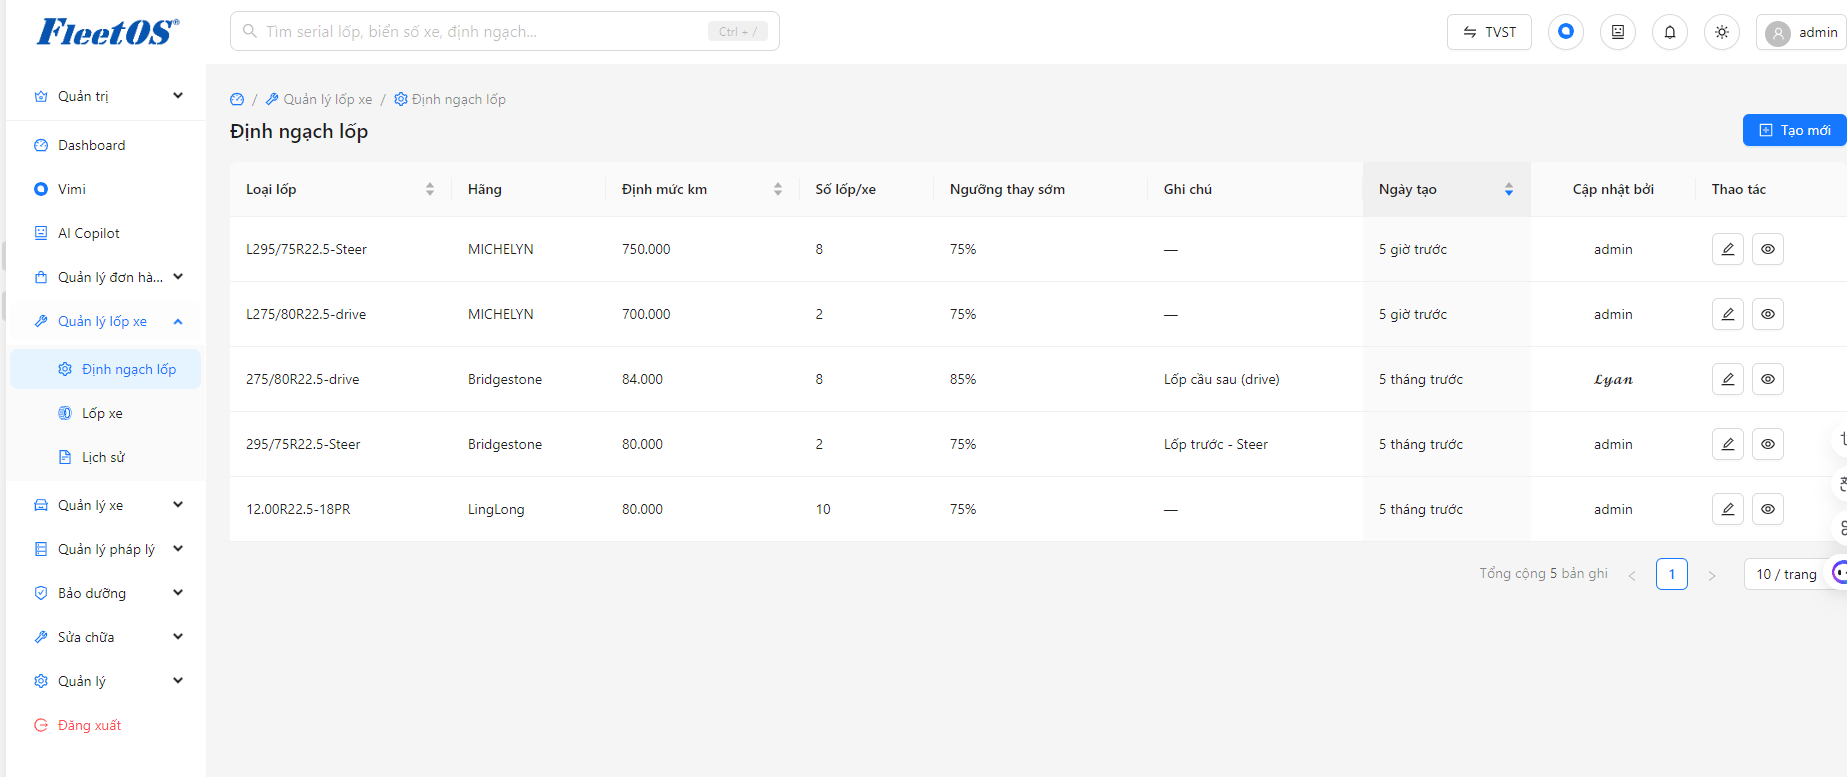The image size is (1847, 777).
Task: Click the FleetOS logo
Action: (x=108, y=32)
